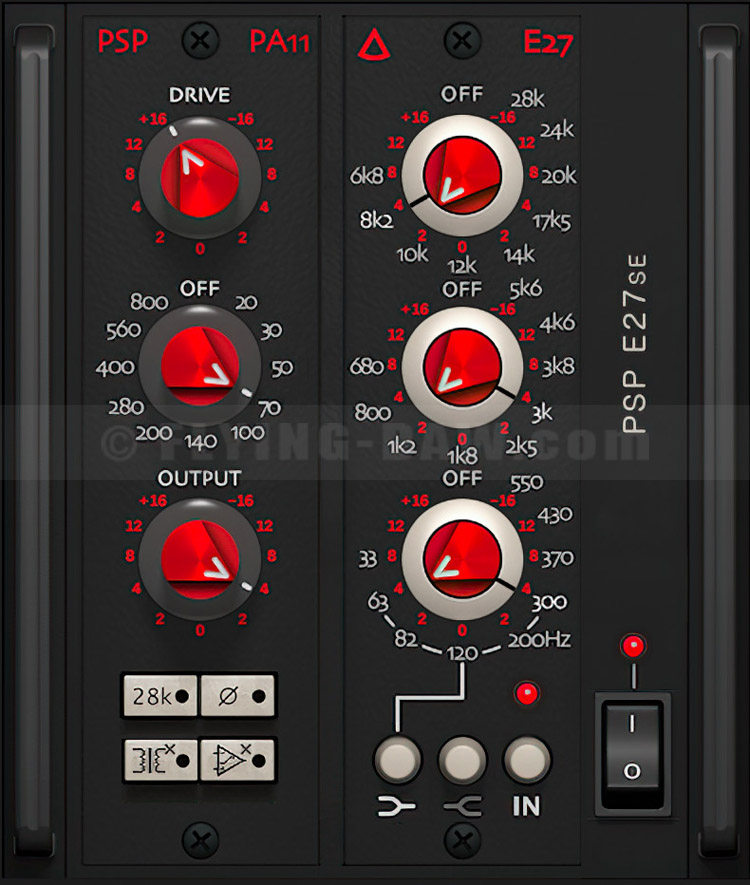Toggle the transformer bypass button
The width and height of the screenshot is (750, 885).
click(x=160, y=760)
